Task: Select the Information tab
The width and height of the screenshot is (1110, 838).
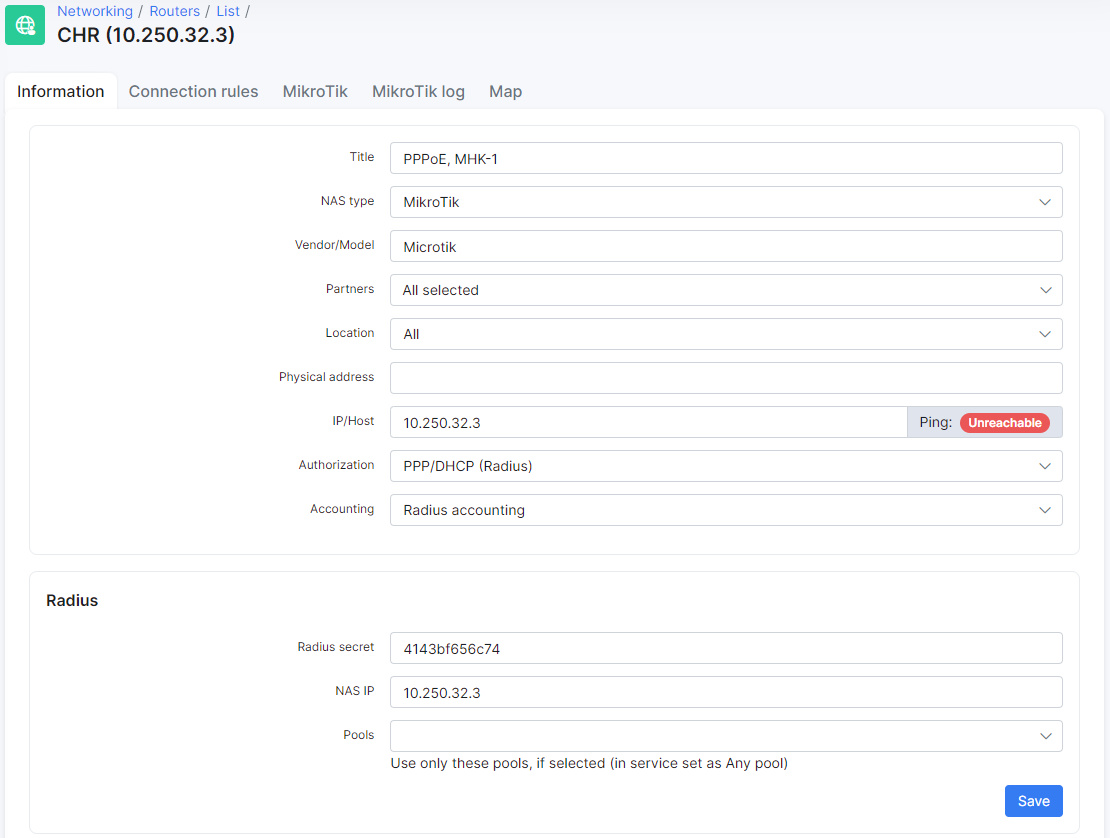Action: tap(61, 91)
